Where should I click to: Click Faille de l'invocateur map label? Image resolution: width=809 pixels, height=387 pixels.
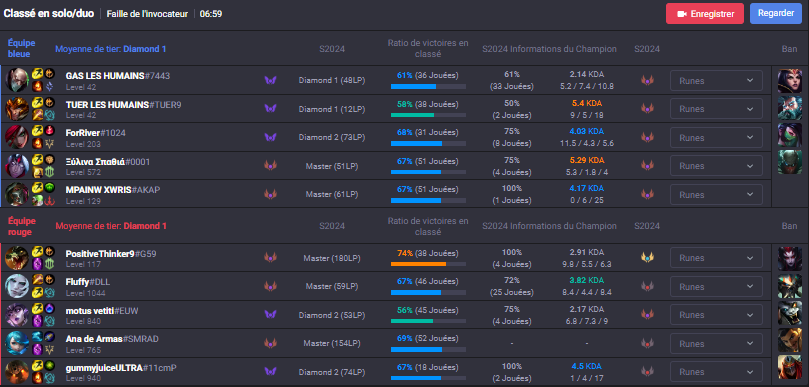147,14
